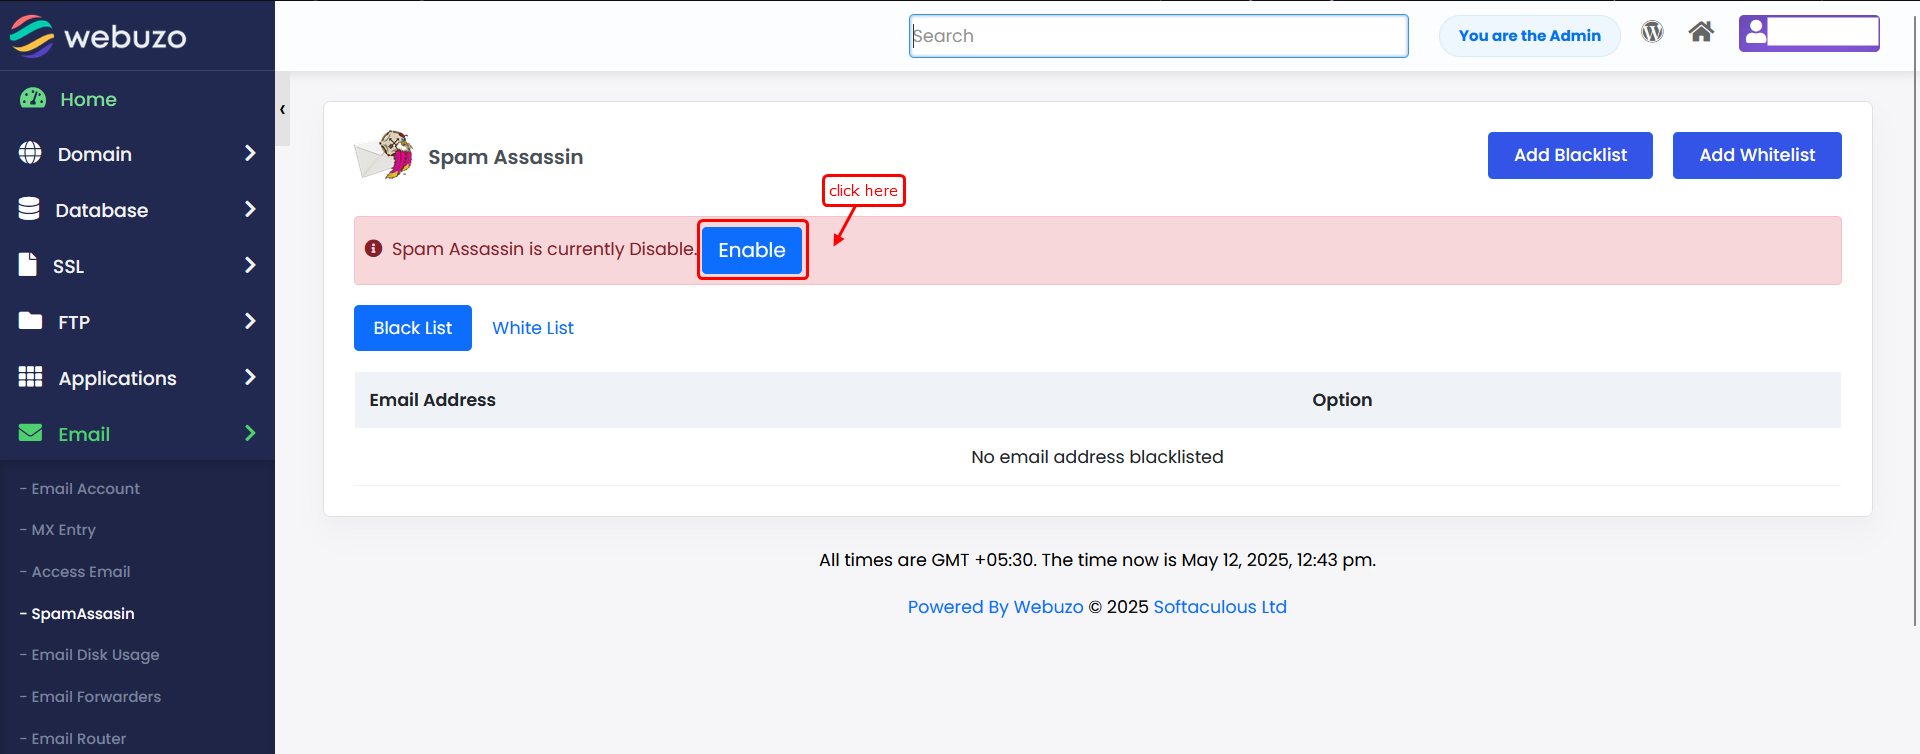Image resolution: width=1920 pixels, height=754 pixels.
Task: Expand the SSL submenu chevron
Action: 250,265
